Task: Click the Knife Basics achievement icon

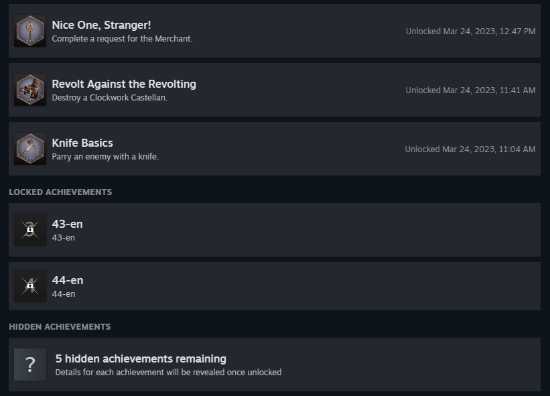Action: [30, 149]
